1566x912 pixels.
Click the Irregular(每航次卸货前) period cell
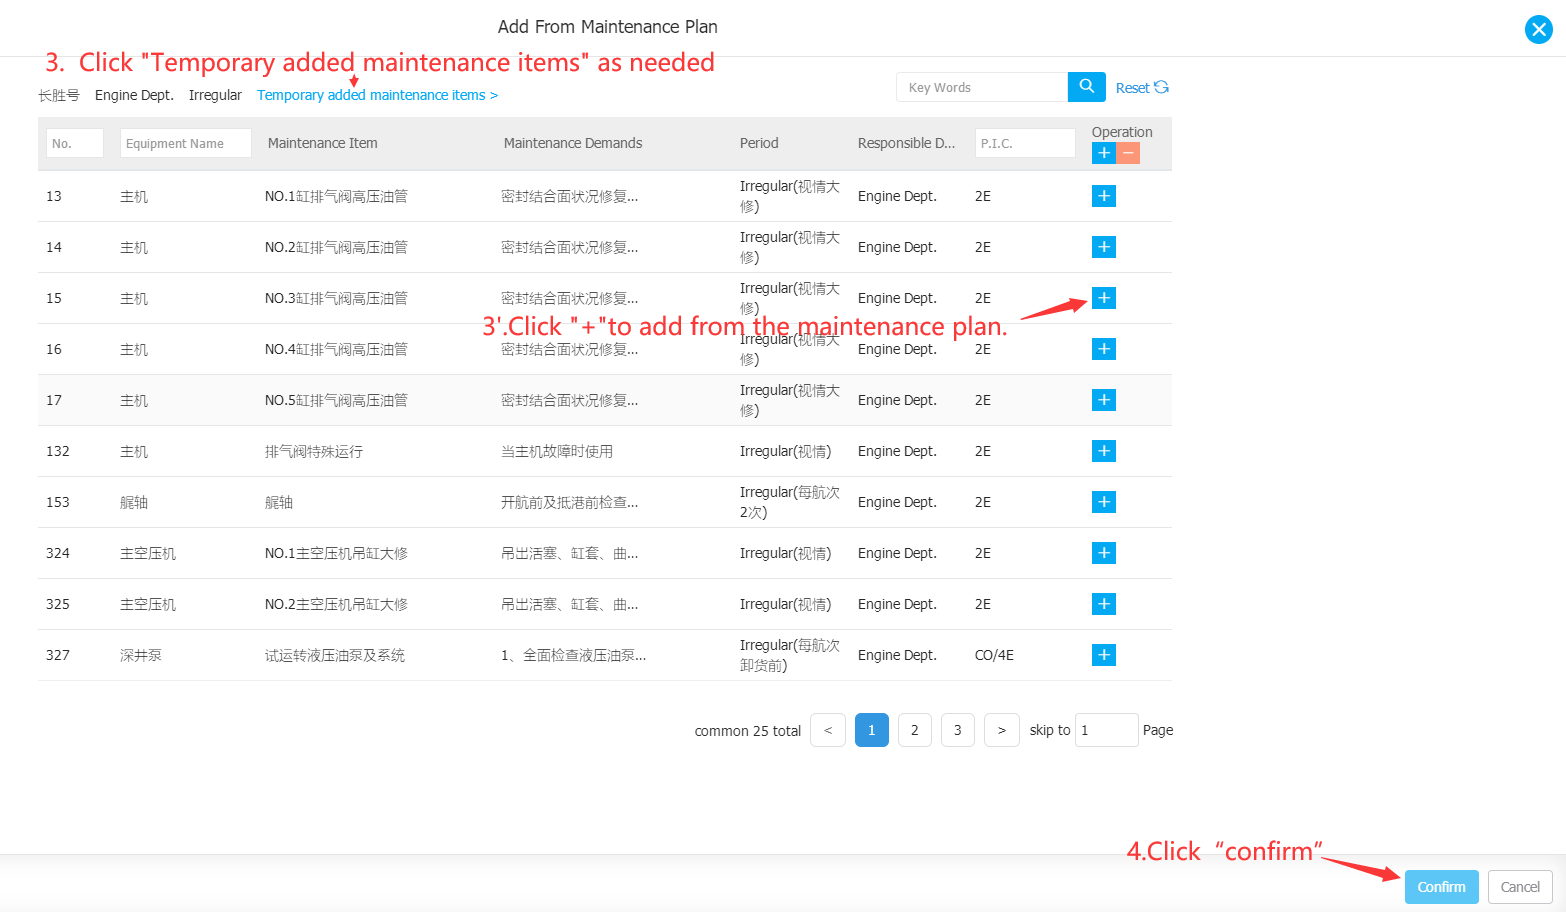coord(790,655)
